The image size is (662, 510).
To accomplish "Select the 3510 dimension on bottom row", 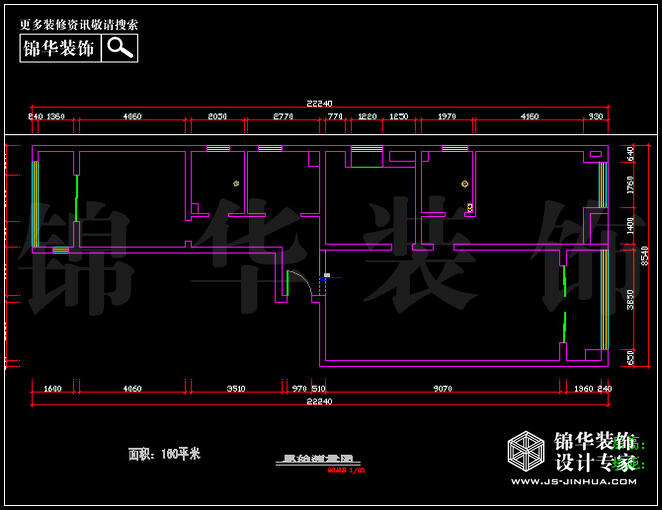I will (x=236, y=387).
